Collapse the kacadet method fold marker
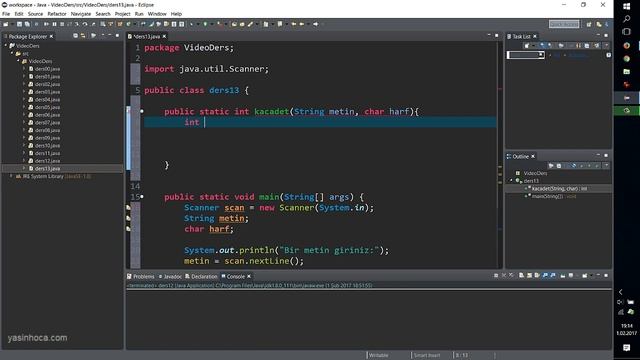This screenshot has width=640, height=360. tap(142, 111)
